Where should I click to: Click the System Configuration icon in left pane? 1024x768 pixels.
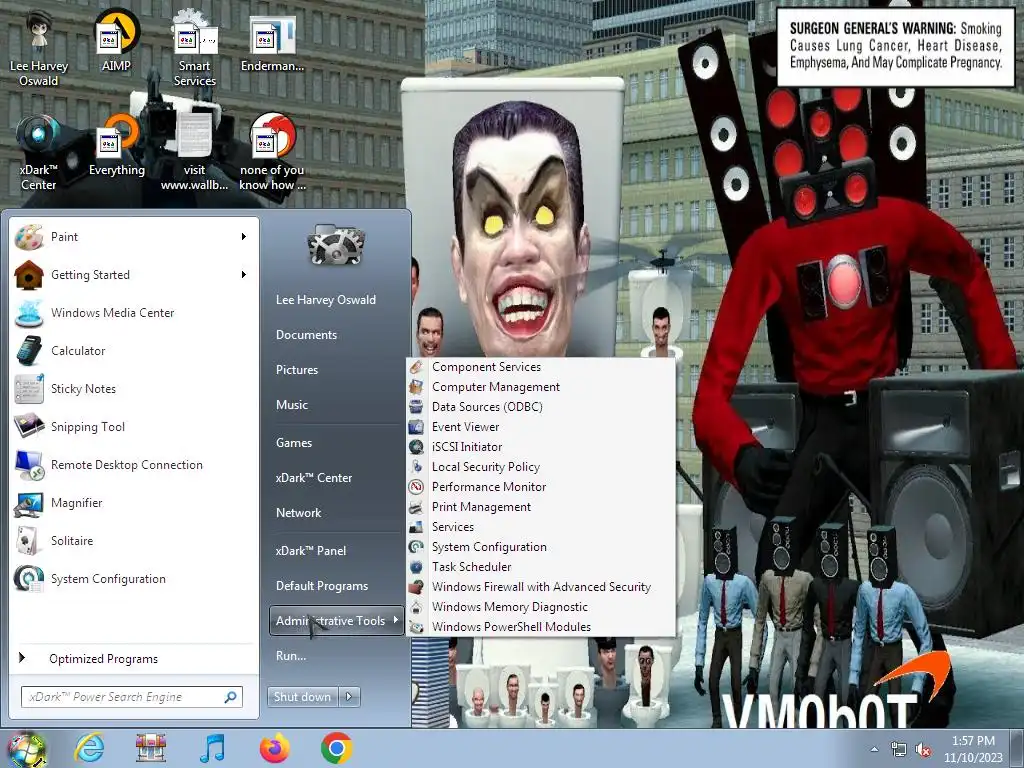(x=29, y=579)
